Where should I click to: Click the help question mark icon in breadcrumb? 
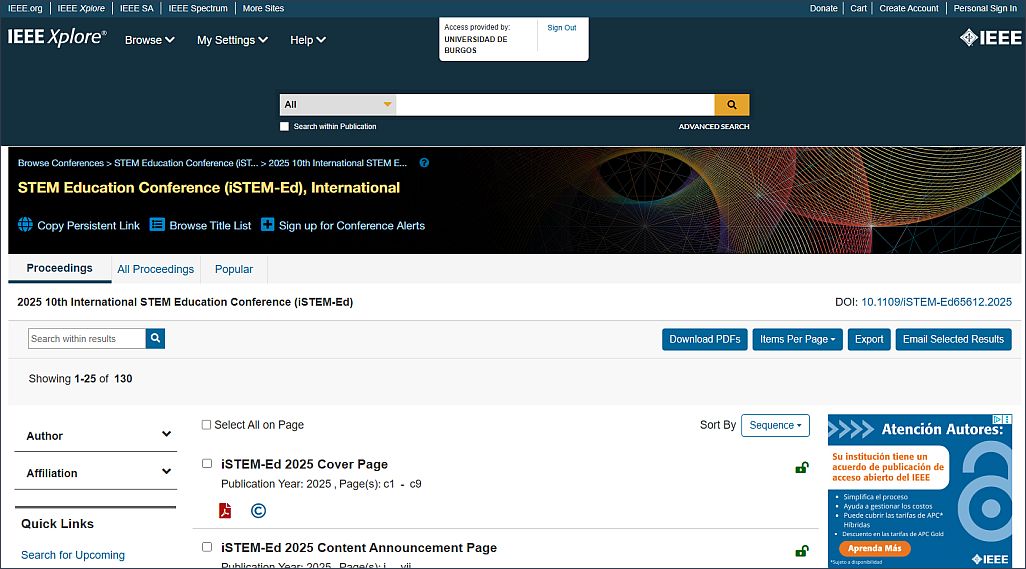[424, 163]
